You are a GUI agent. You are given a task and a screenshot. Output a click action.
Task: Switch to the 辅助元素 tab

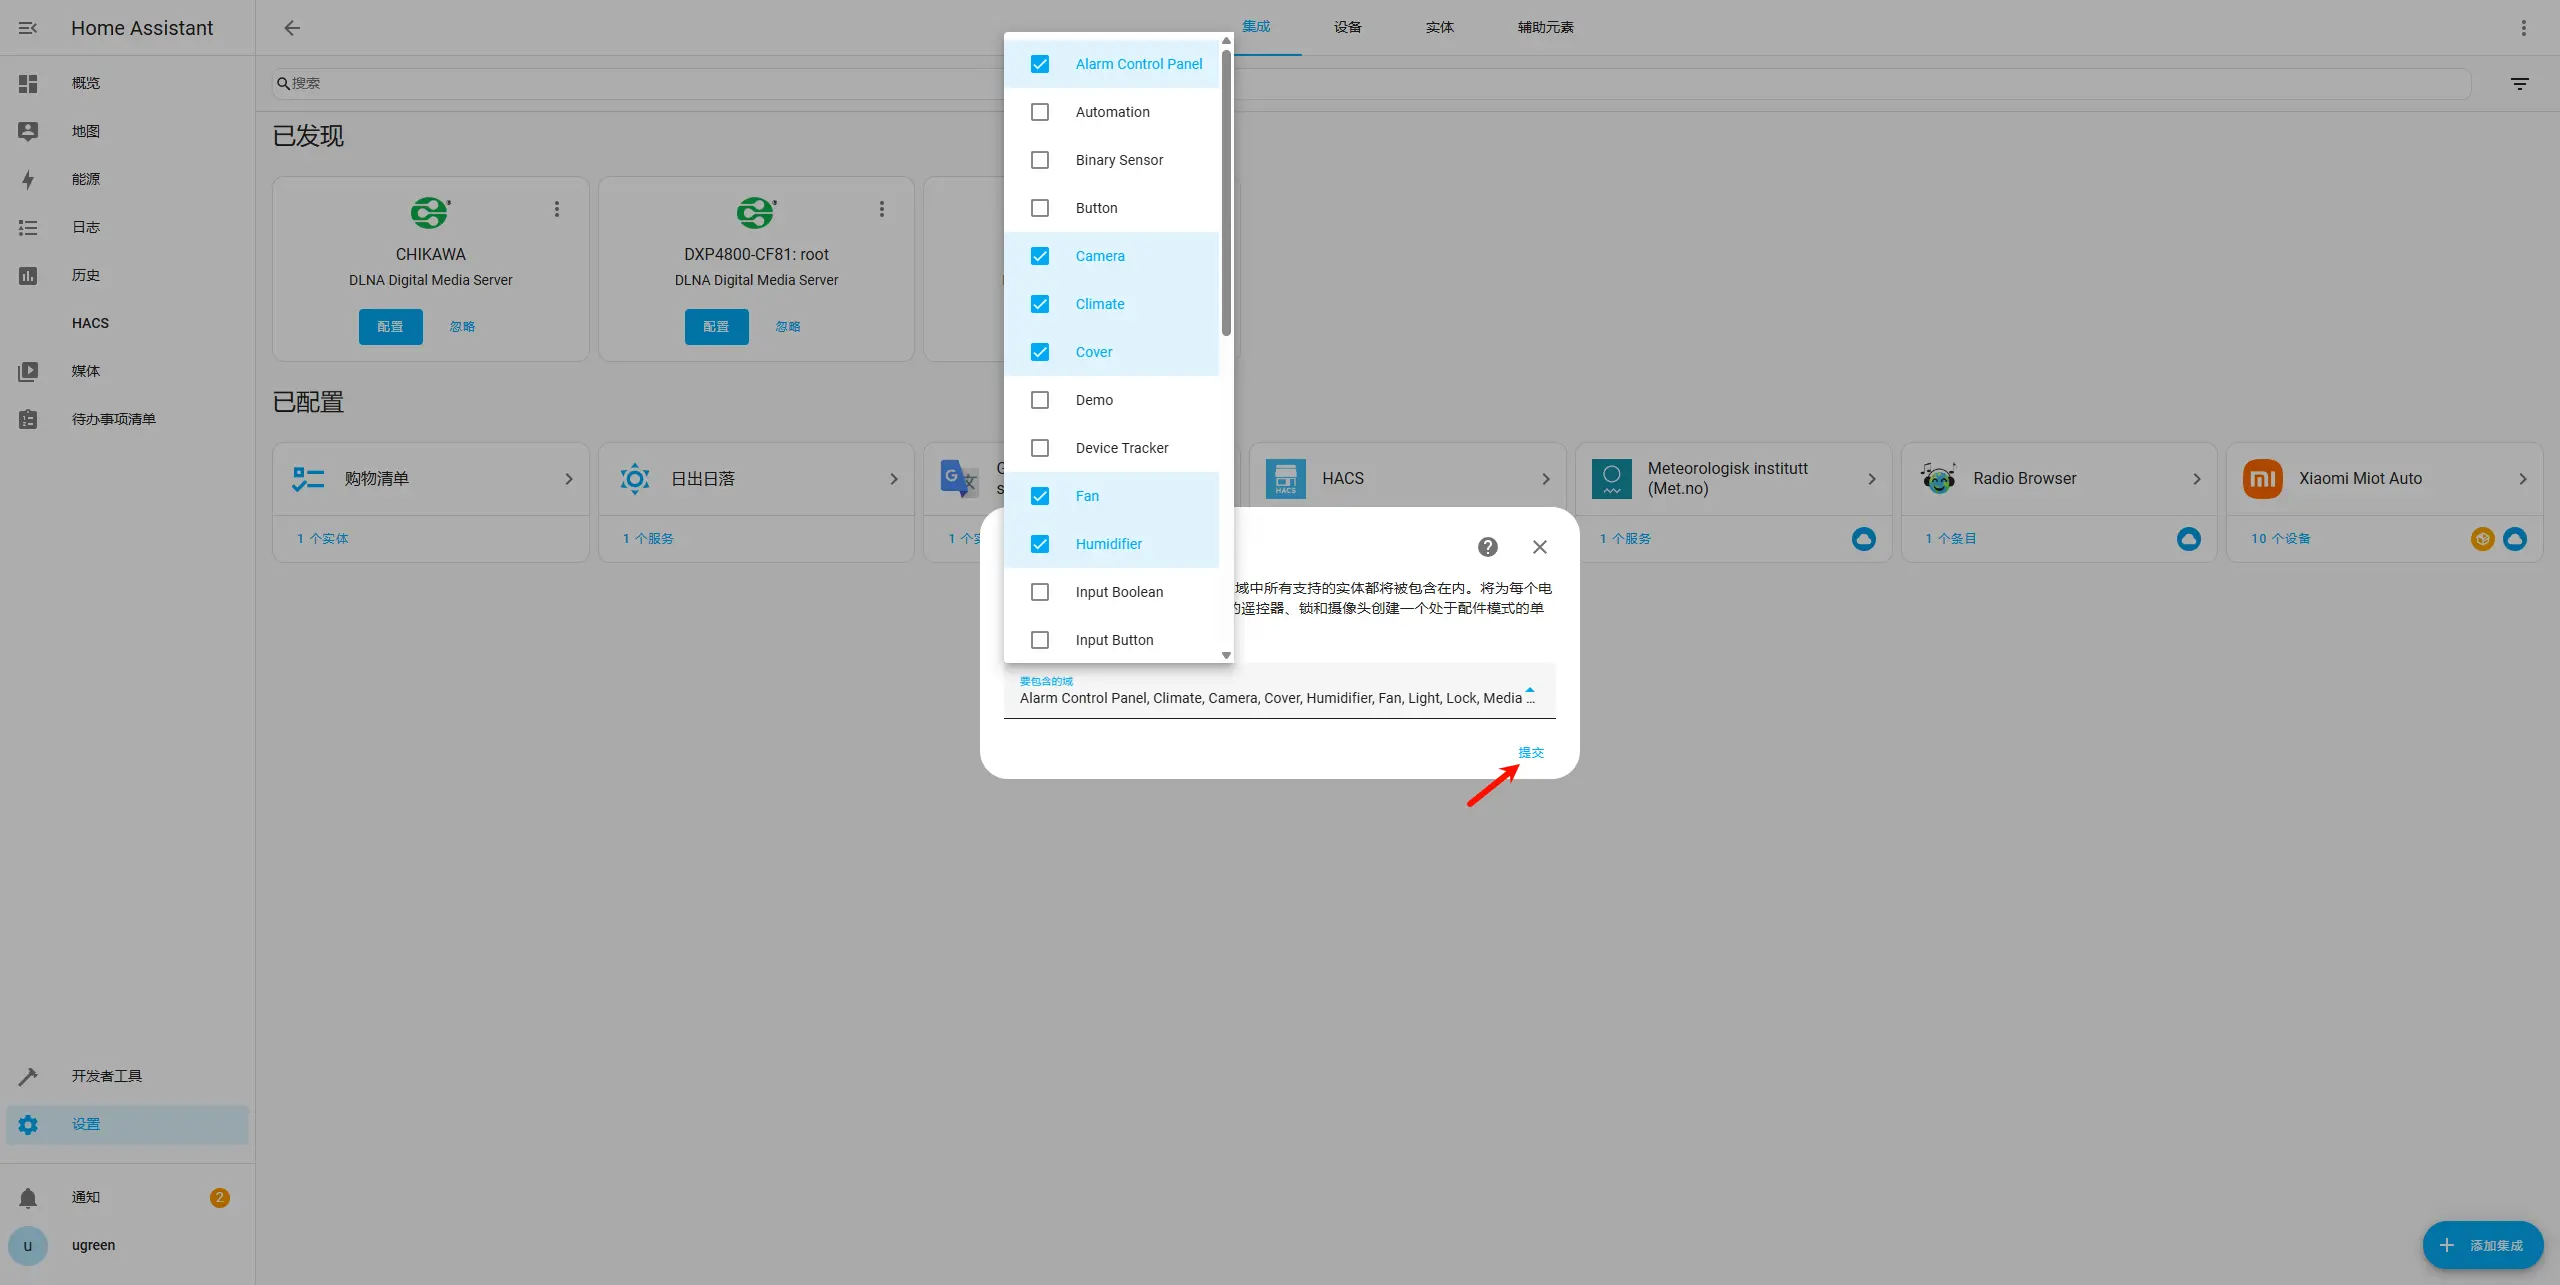click(1545, 27)
